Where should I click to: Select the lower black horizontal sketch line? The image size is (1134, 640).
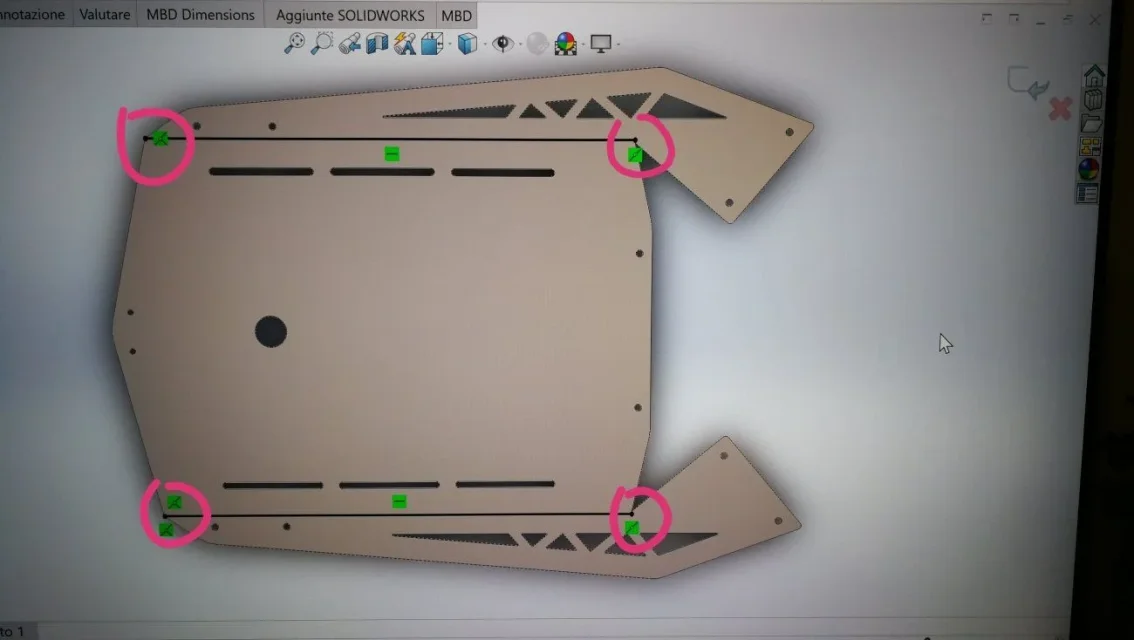(x=398, y=515)
